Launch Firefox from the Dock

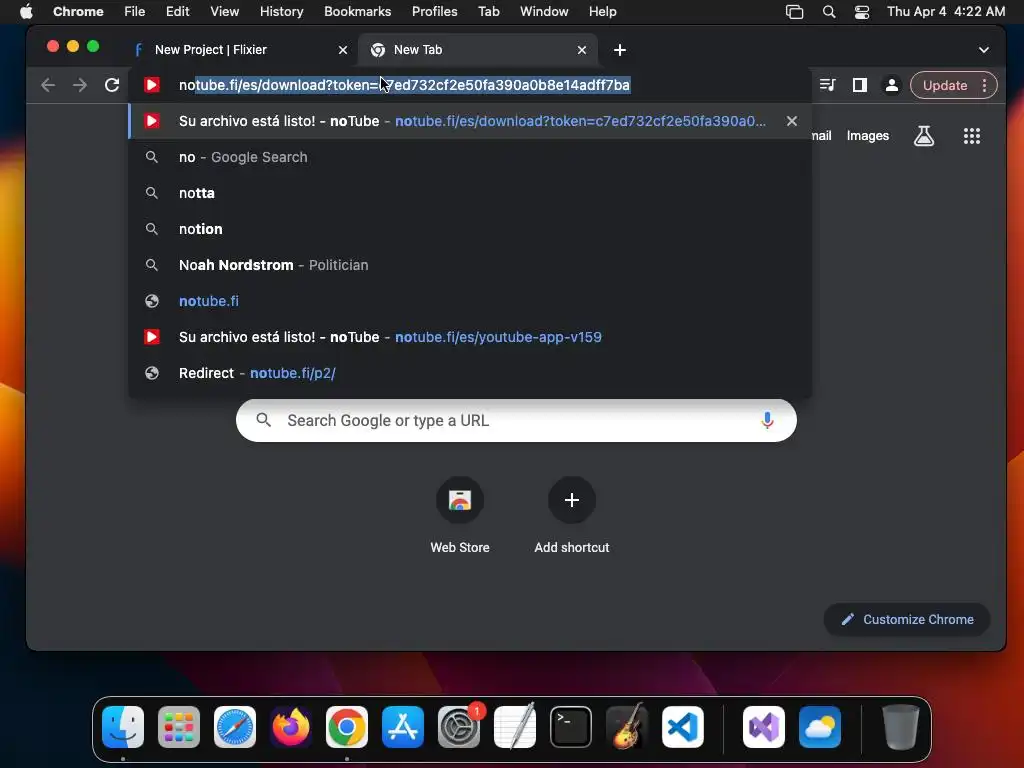tap(291, 727)
